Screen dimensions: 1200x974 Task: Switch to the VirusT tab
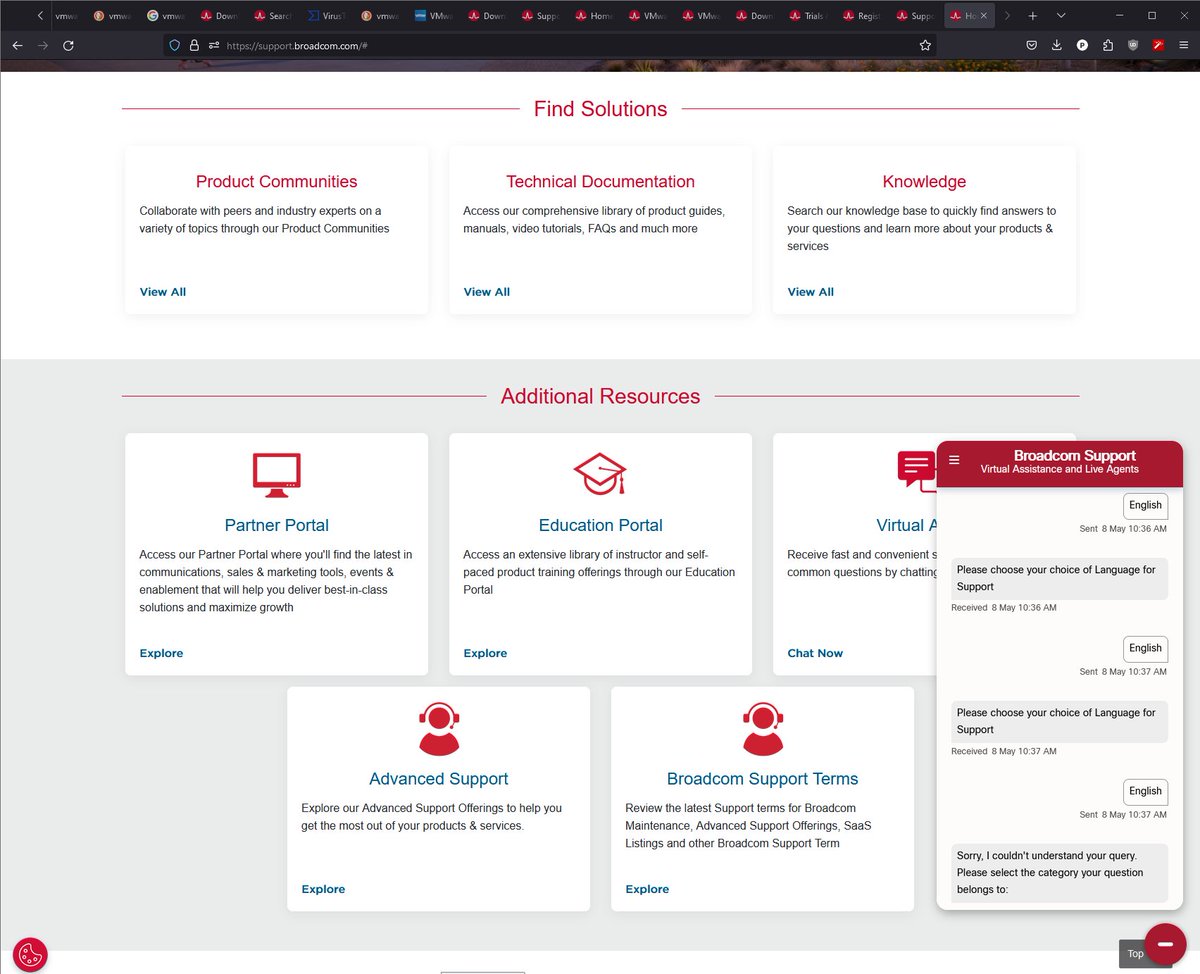326,16
